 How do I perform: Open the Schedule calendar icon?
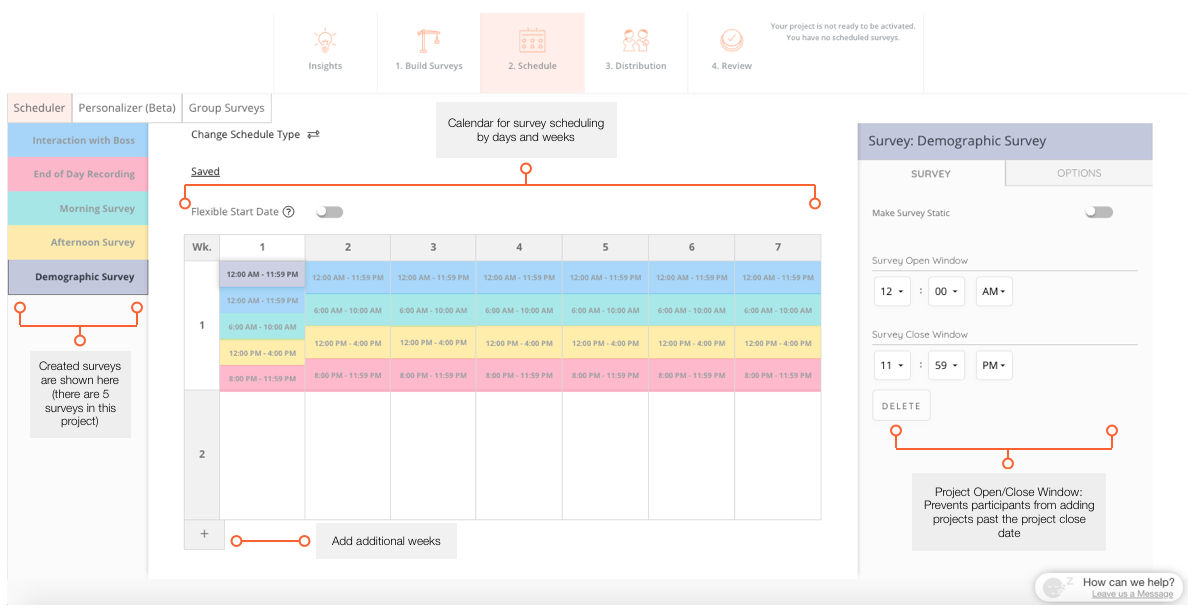pyautogui.click(x=532, y=40)
